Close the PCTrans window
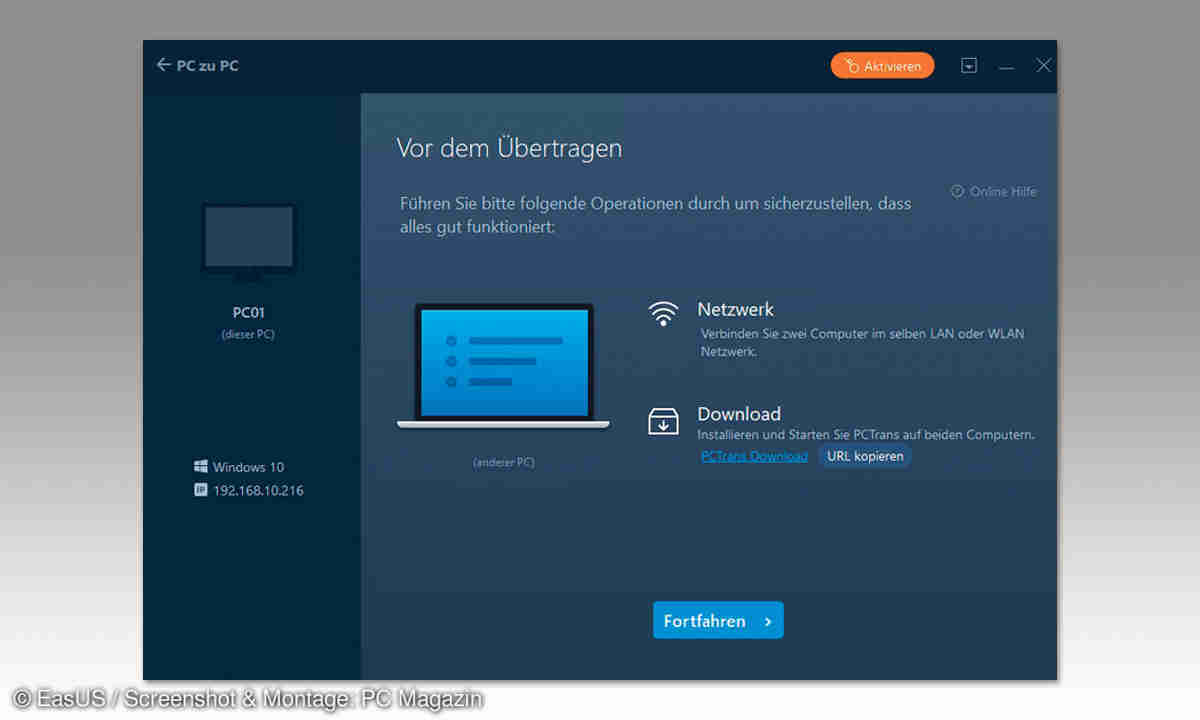This screenshot has height=720, width=1200. pos(1043,66)
